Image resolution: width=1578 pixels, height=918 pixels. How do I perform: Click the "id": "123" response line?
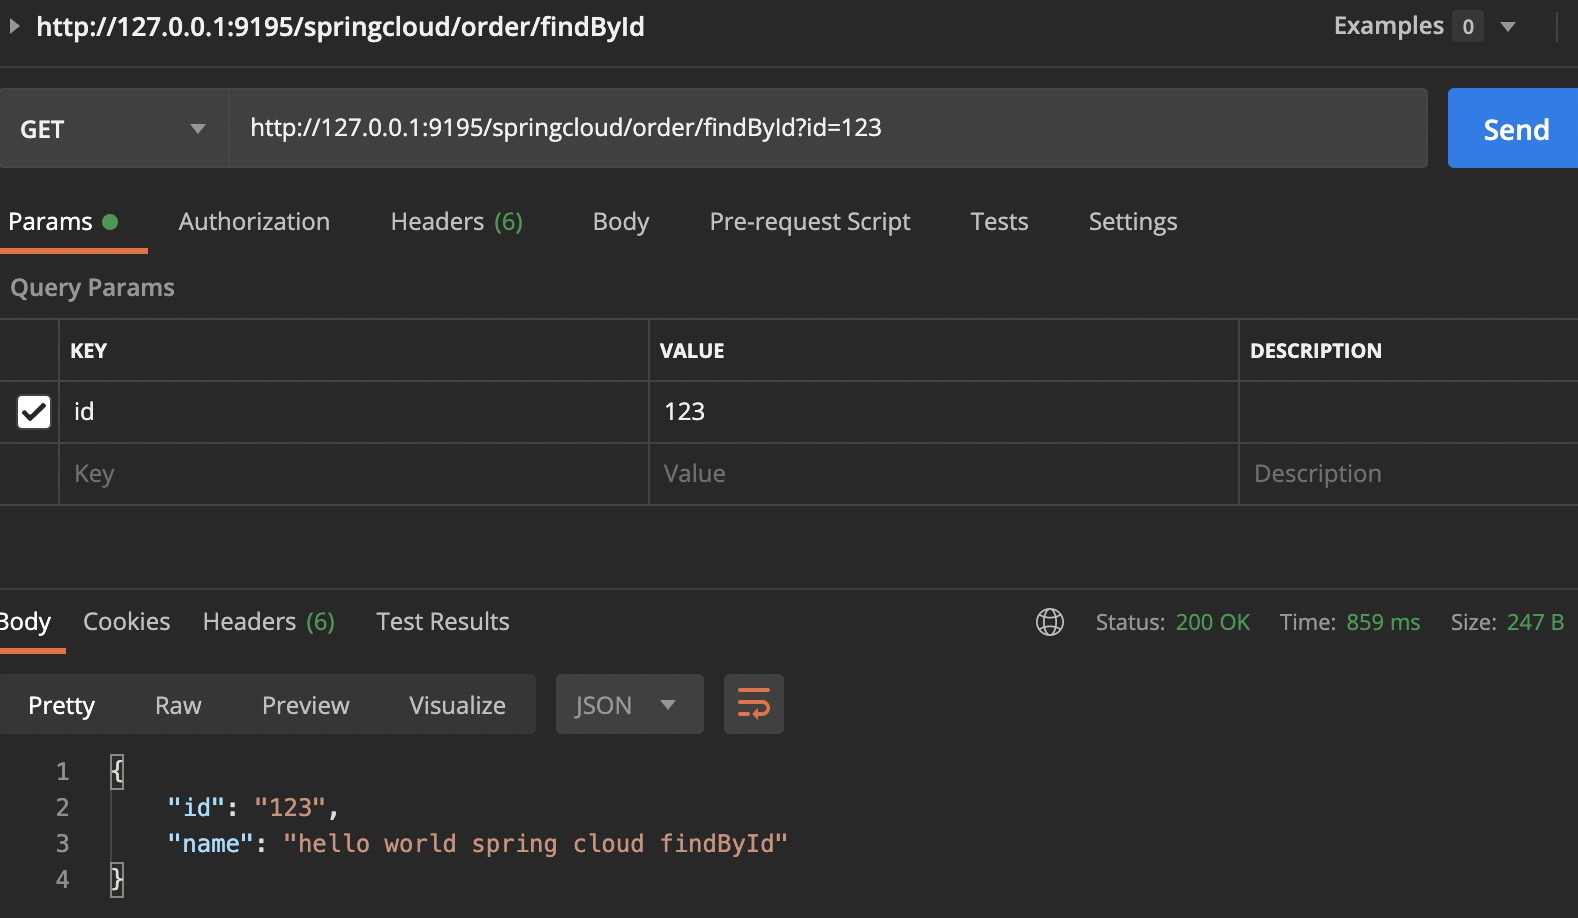pyautogui.click(x=253, y=807)
